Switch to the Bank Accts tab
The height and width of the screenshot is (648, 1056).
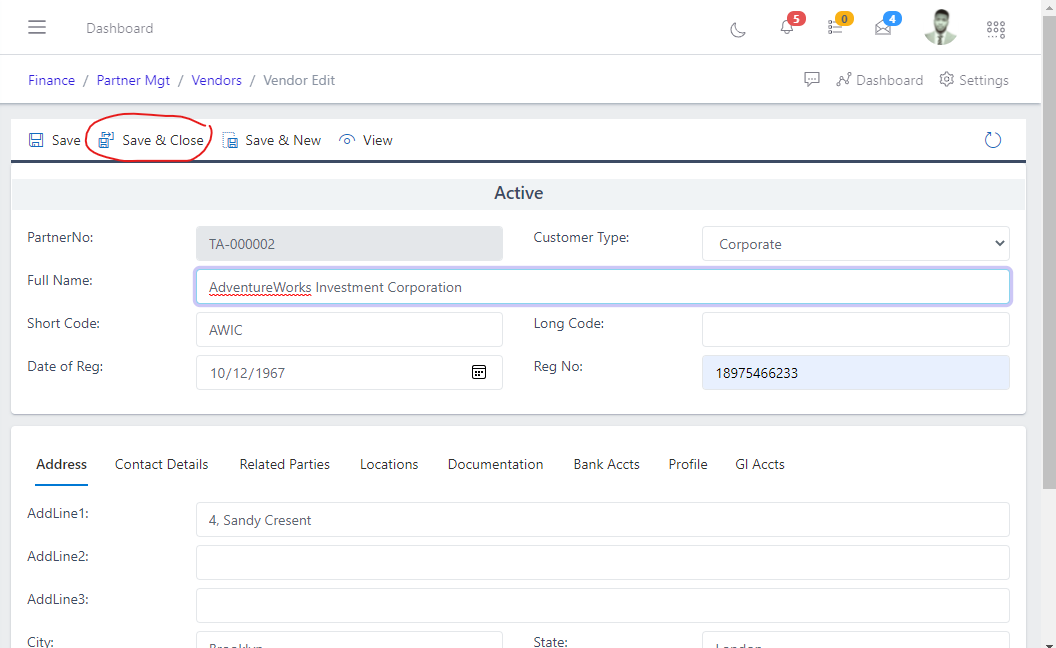pyautogui.click(x=606, y=464)
